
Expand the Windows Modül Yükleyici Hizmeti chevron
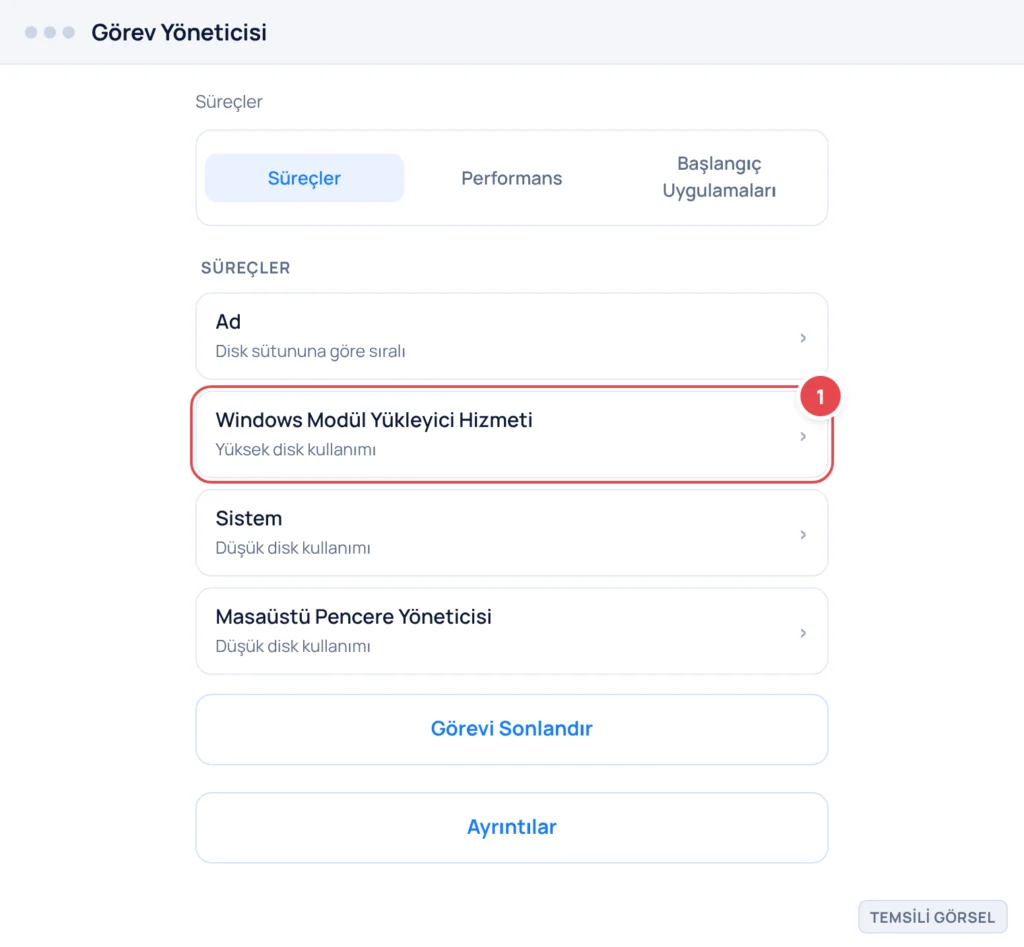pos(803,436)
